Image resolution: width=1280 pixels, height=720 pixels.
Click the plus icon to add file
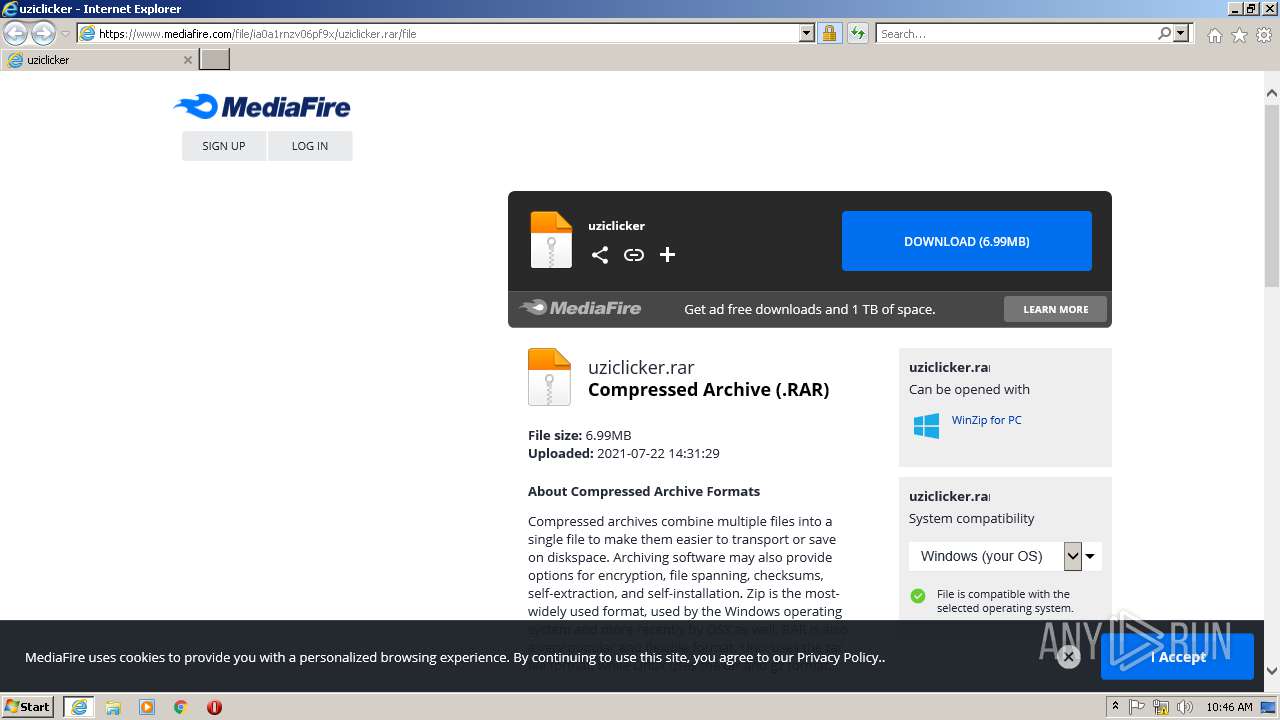pyautogui.click(x=668, y=255)
